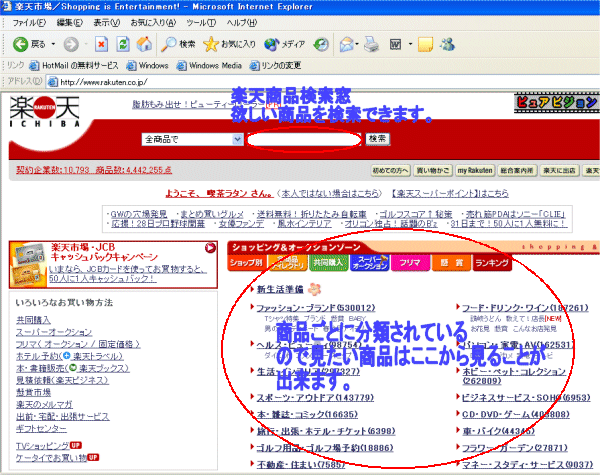Refresh the page using the green arrows icon
The height and width of the screenshot is (475, 600).
tap(123, 44)
